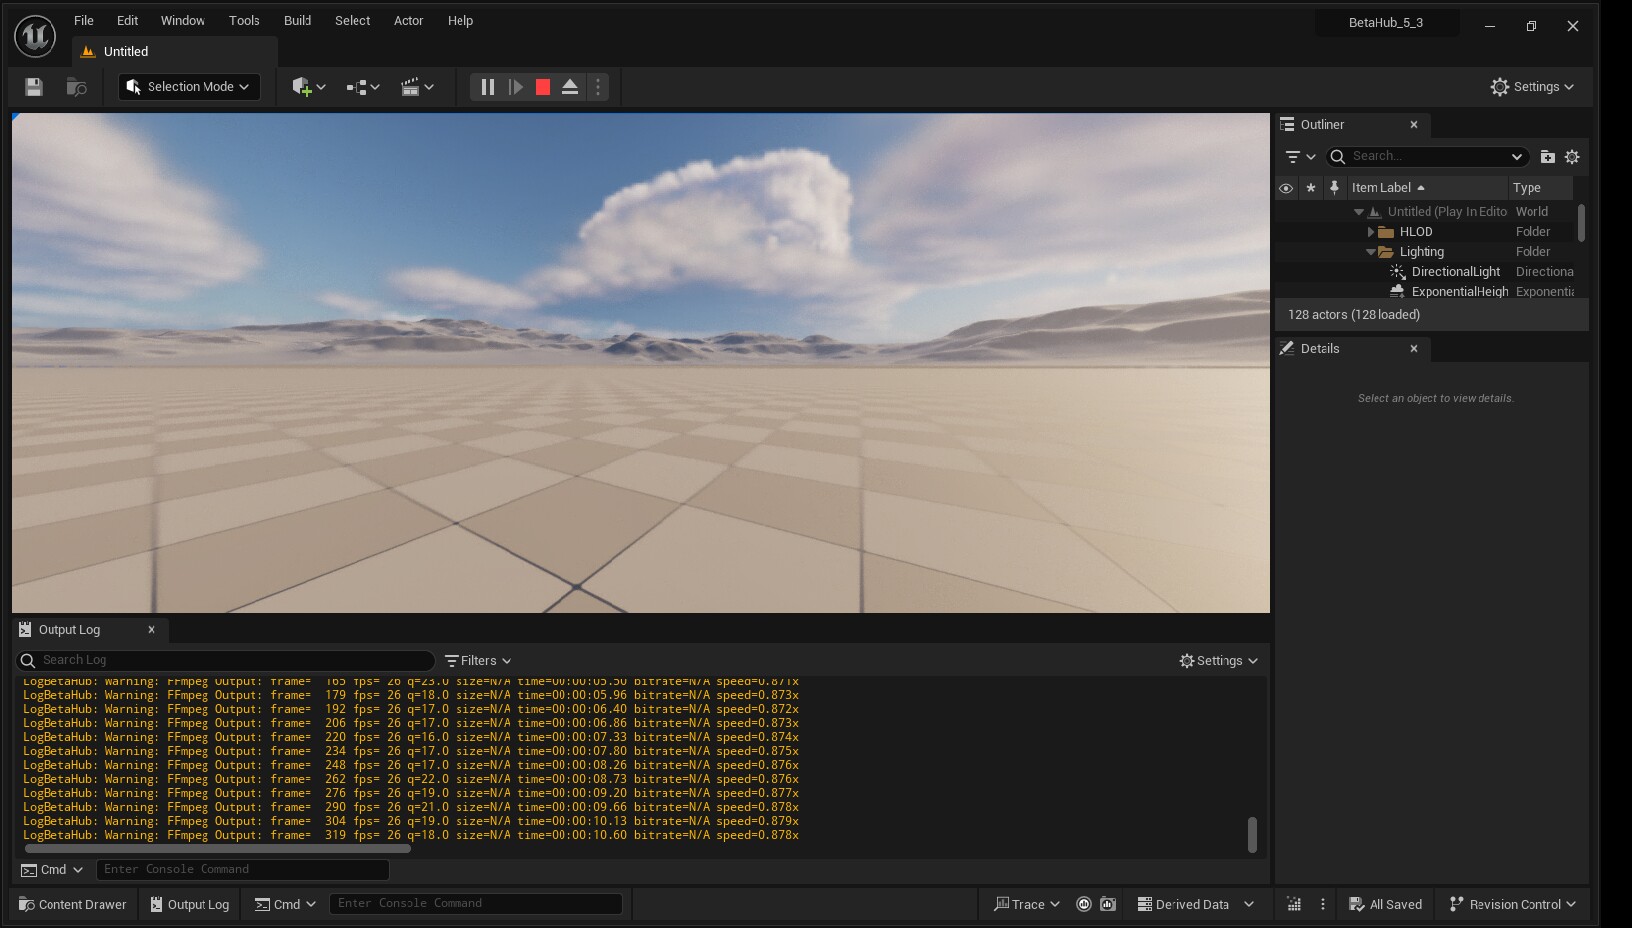Open Outliner settings gear
The height and width of the screenshot is (928, 1632).
click(1572, 157)
